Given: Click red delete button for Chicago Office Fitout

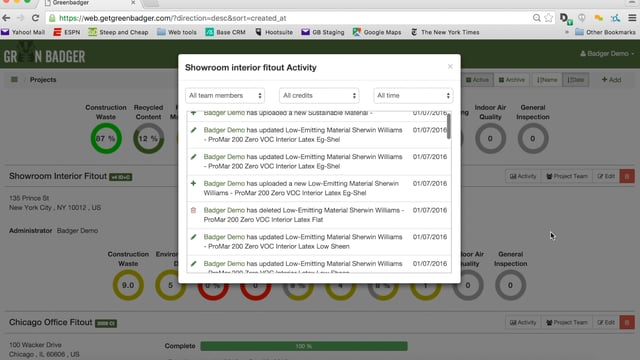Looking at the screenshot, I should click(627, 322).
